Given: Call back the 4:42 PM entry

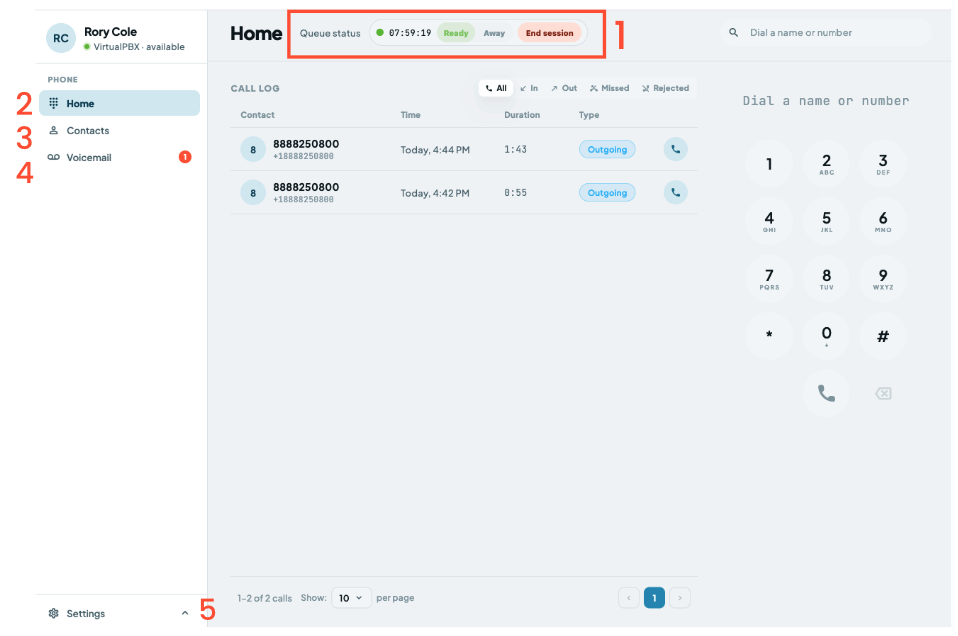Looking at the screenshot, I should pyautogui.click(x=675, y=192).
